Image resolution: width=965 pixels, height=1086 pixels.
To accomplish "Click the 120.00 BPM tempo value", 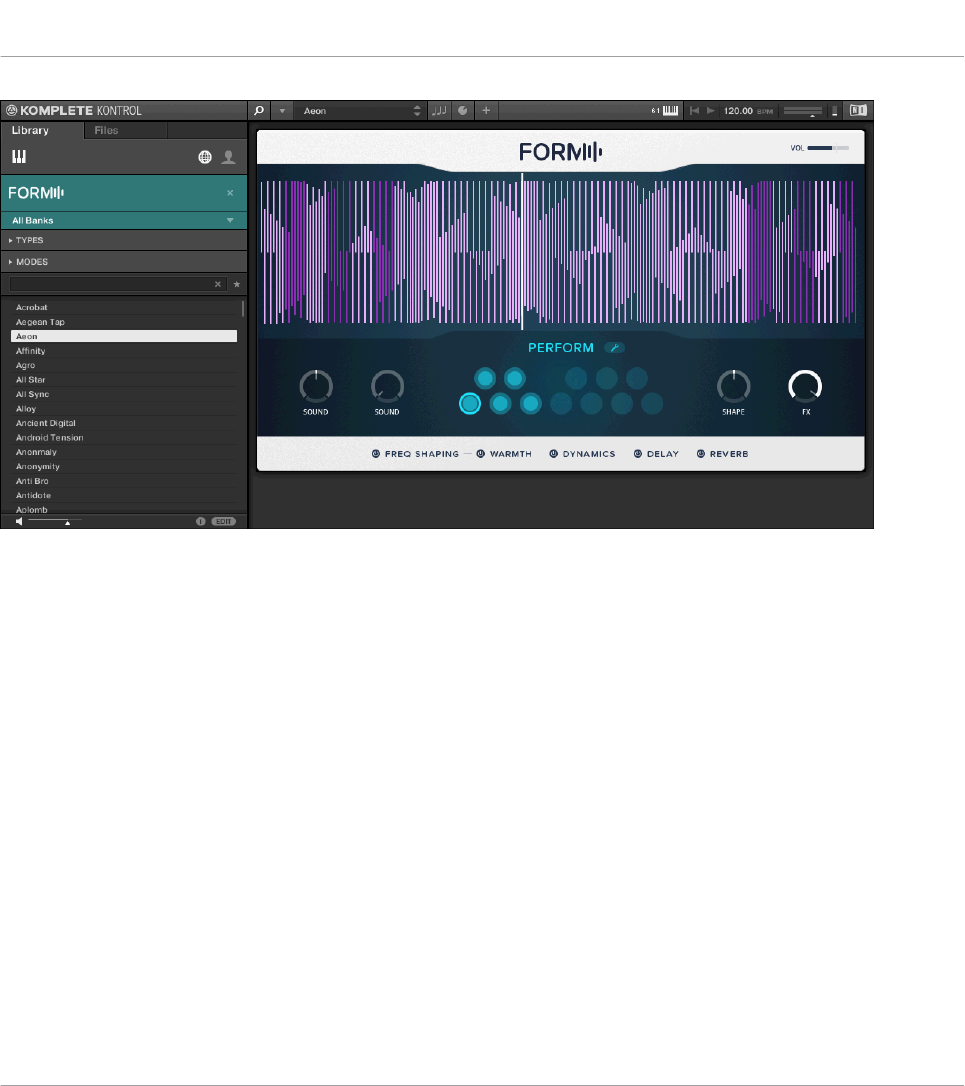I will [738, 111].
